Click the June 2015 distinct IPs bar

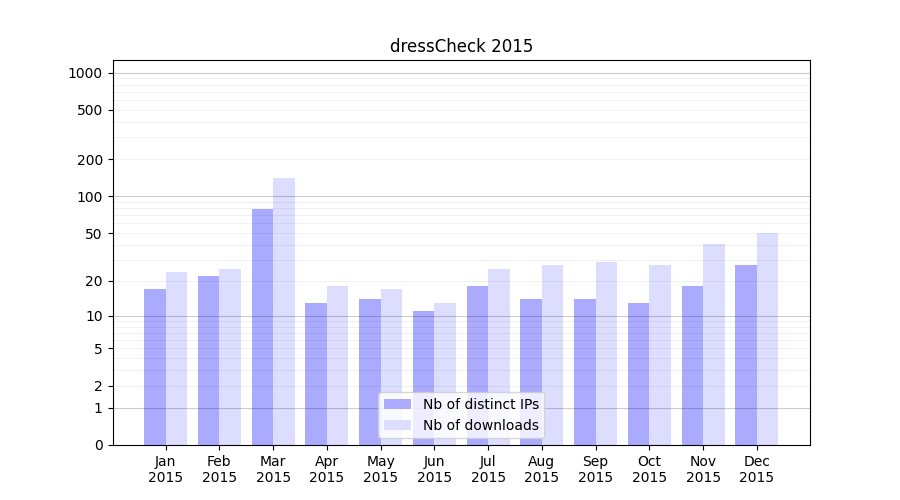tap(423, 377)
